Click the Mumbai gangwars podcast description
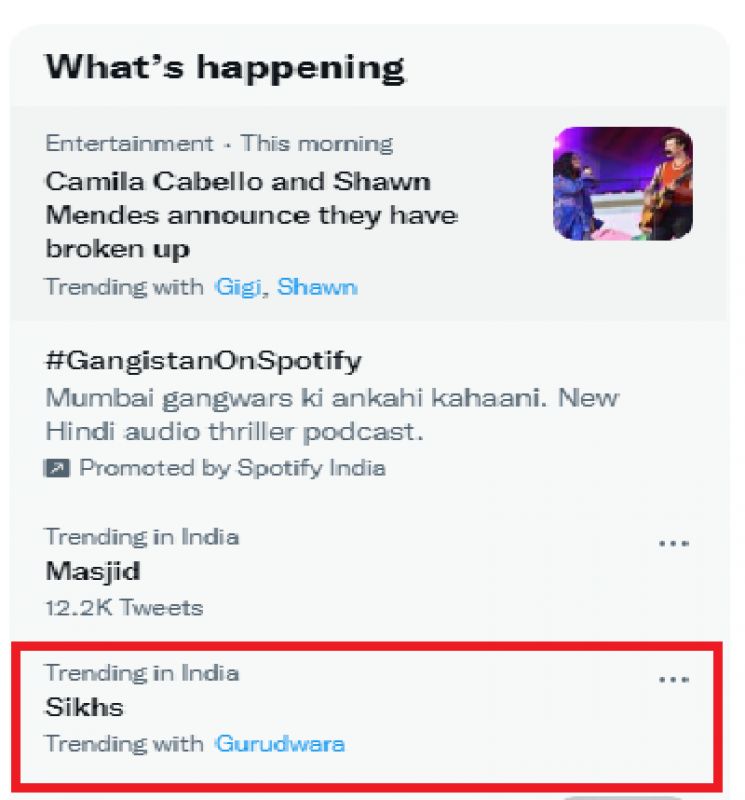 click(x=332, y=414)
